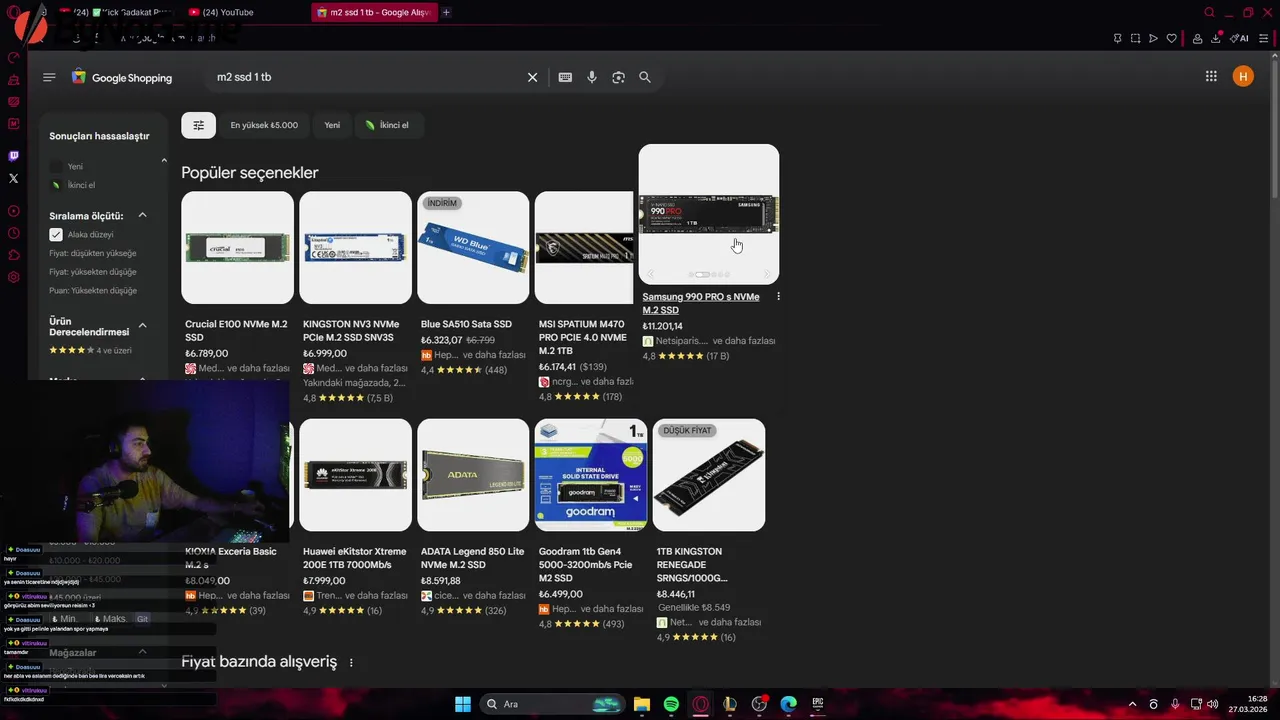
Task: Sort by Fiyat: yüksekten düşüğe
Action: [93, 272]
